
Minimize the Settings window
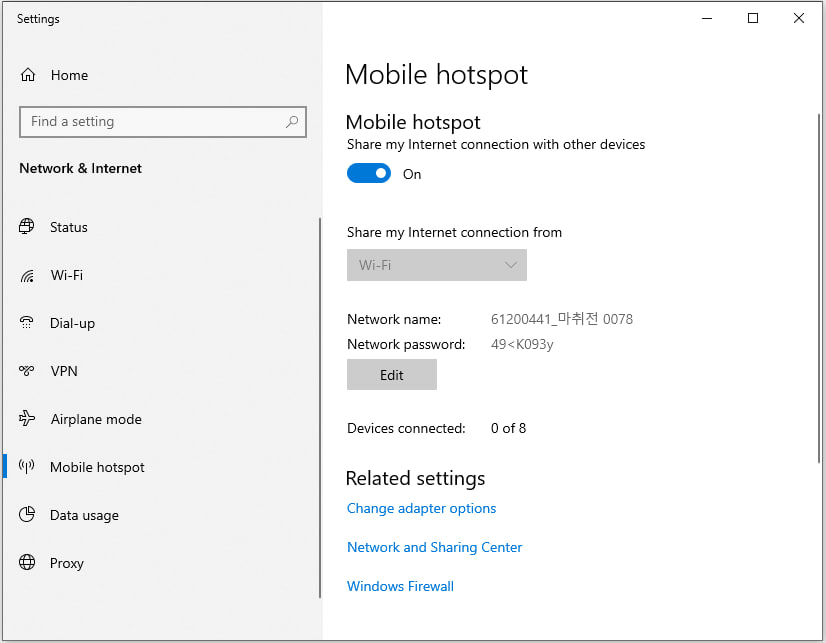point(707,18)
